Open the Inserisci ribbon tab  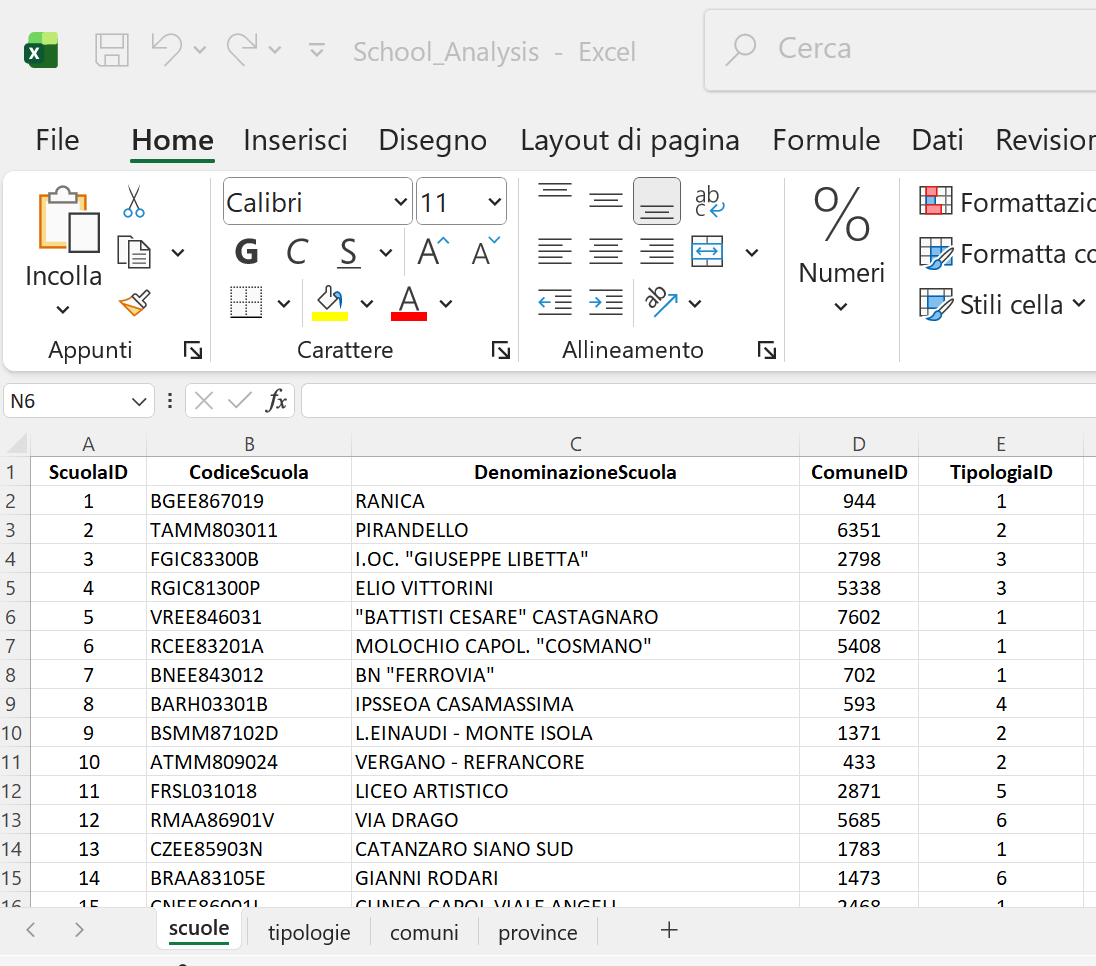point(295,140)
